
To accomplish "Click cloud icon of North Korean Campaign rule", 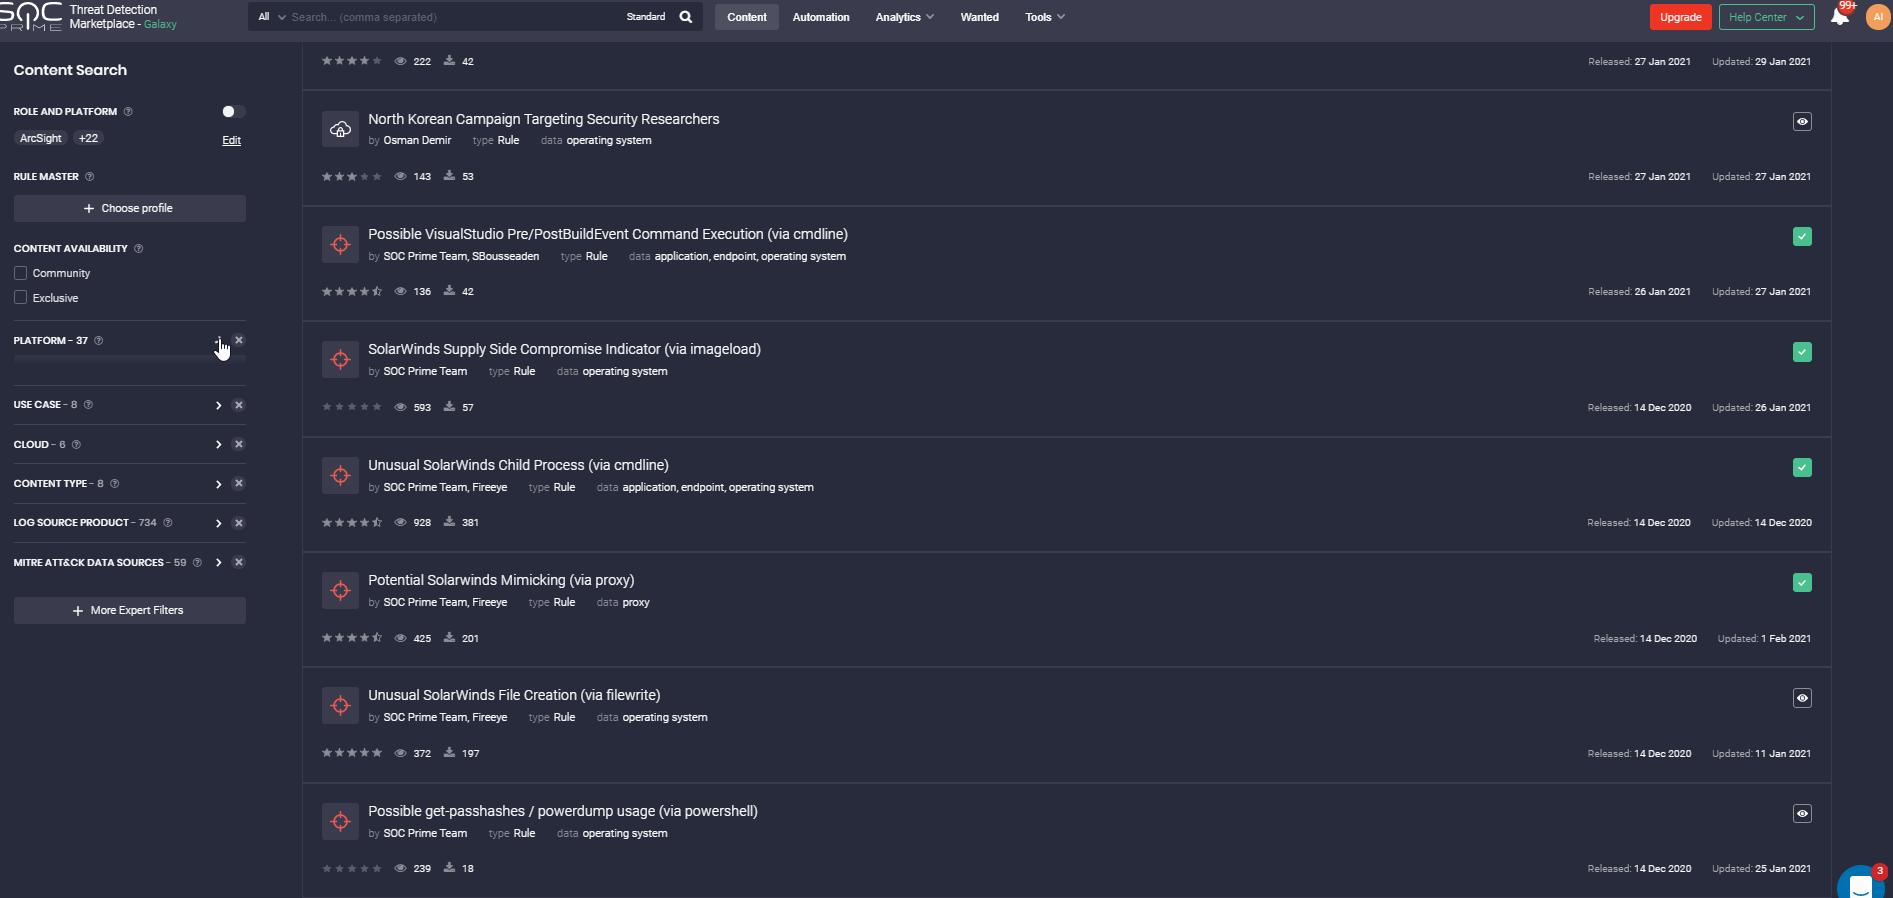I will 340,129.
